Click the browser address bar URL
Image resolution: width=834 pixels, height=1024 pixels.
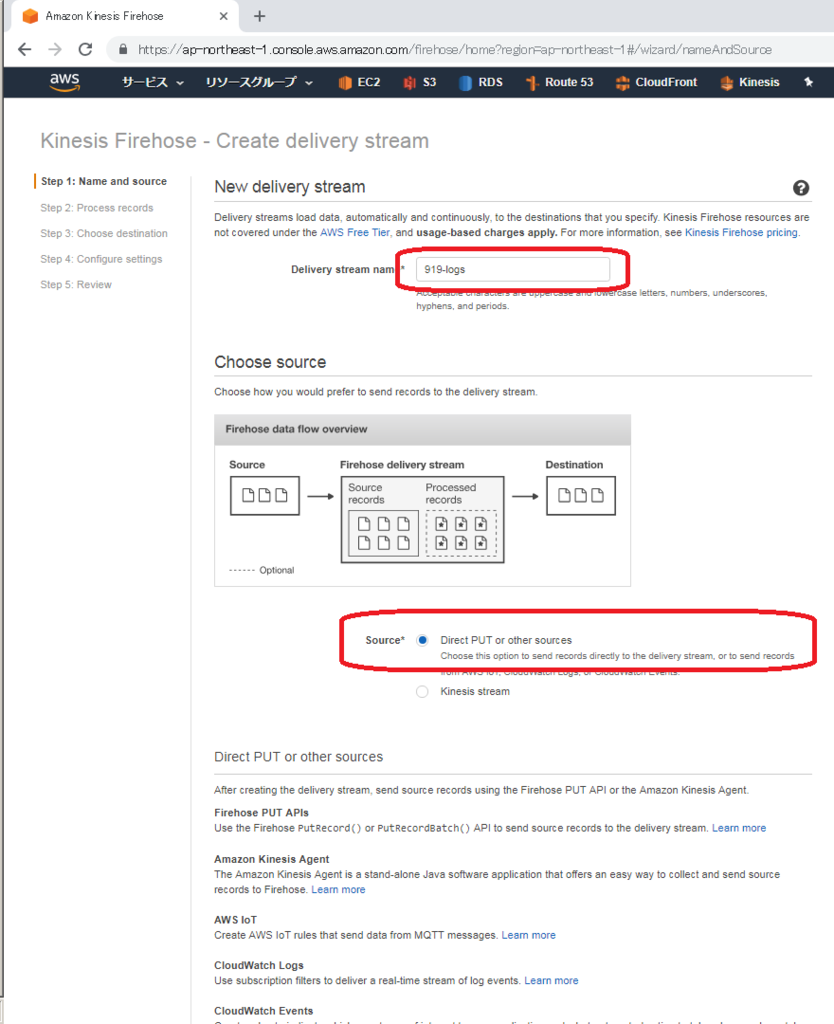click(x=455, y=50)
